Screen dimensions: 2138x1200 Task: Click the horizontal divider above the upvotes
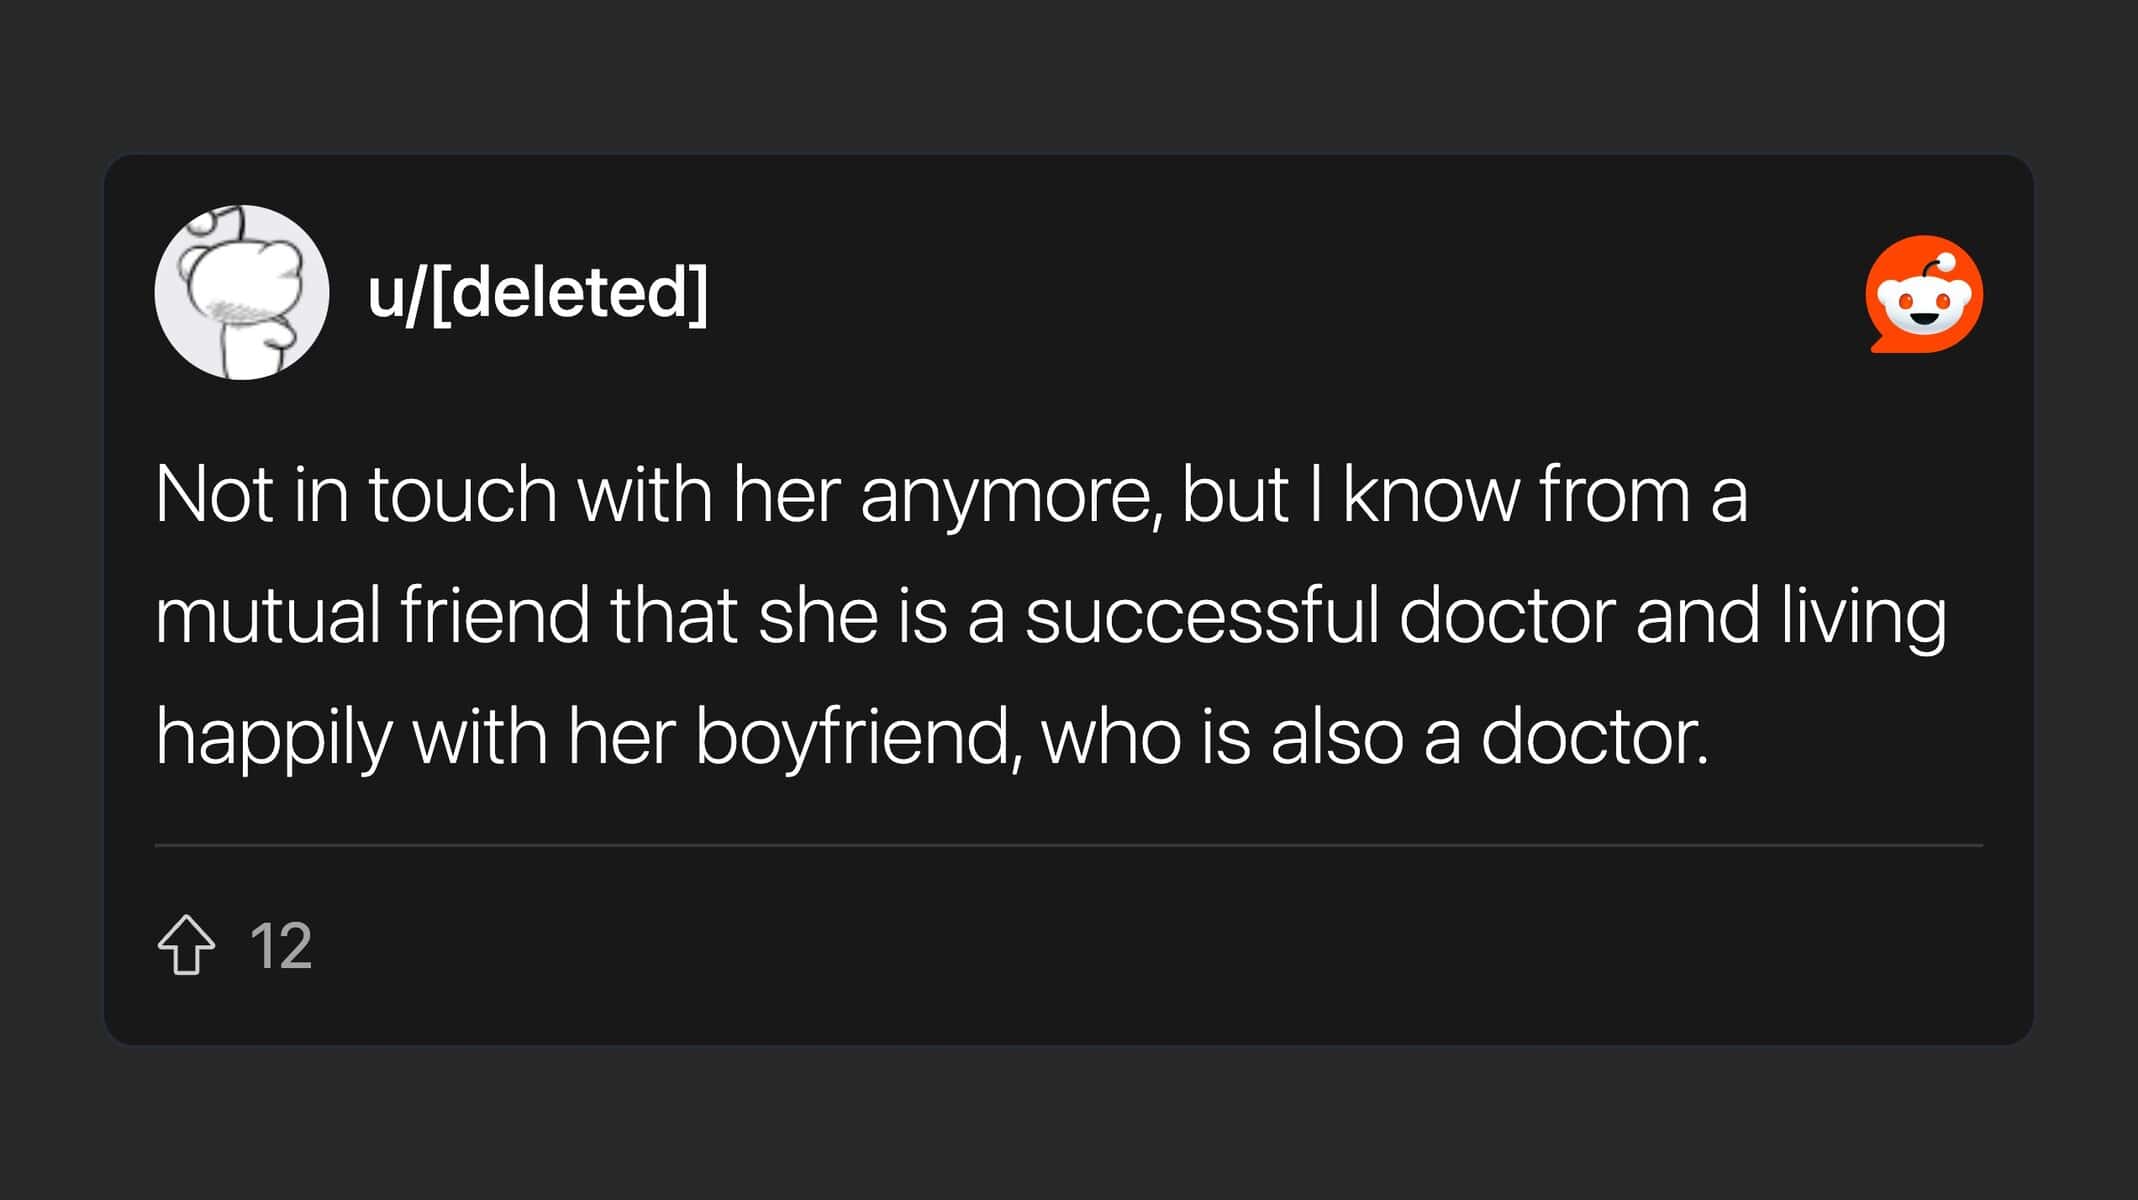(x=1068, y=845)
